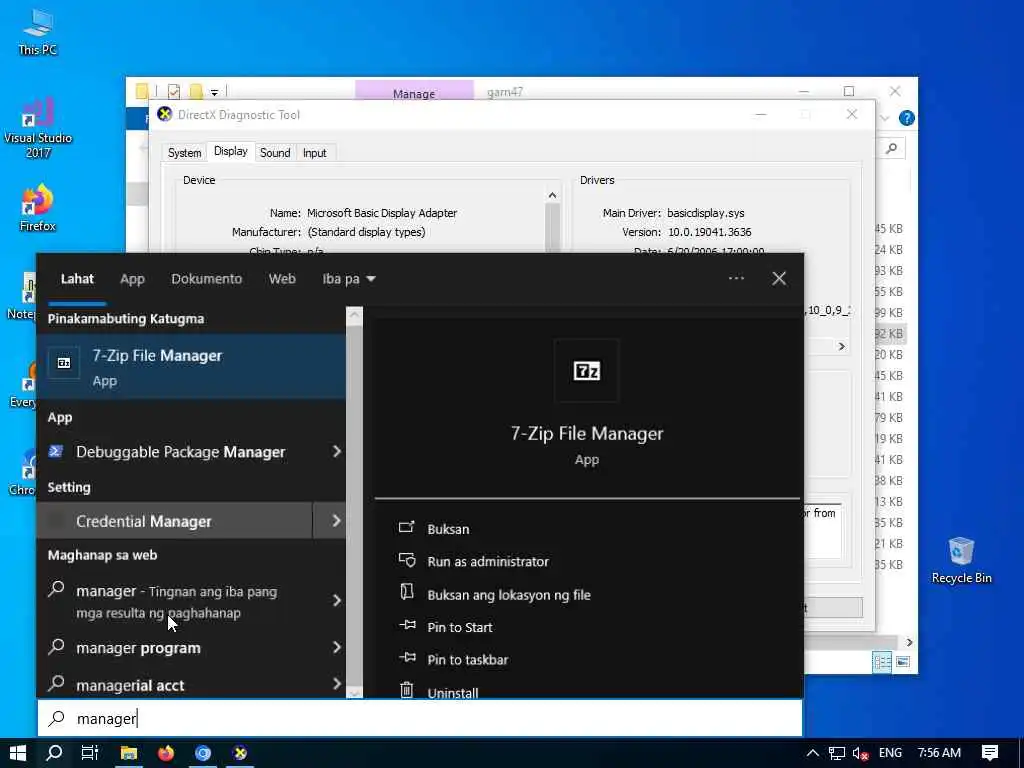Click the large 7z app icon in preview pane
Viewport: 1024px width, 768px height.
click(586, 371)
